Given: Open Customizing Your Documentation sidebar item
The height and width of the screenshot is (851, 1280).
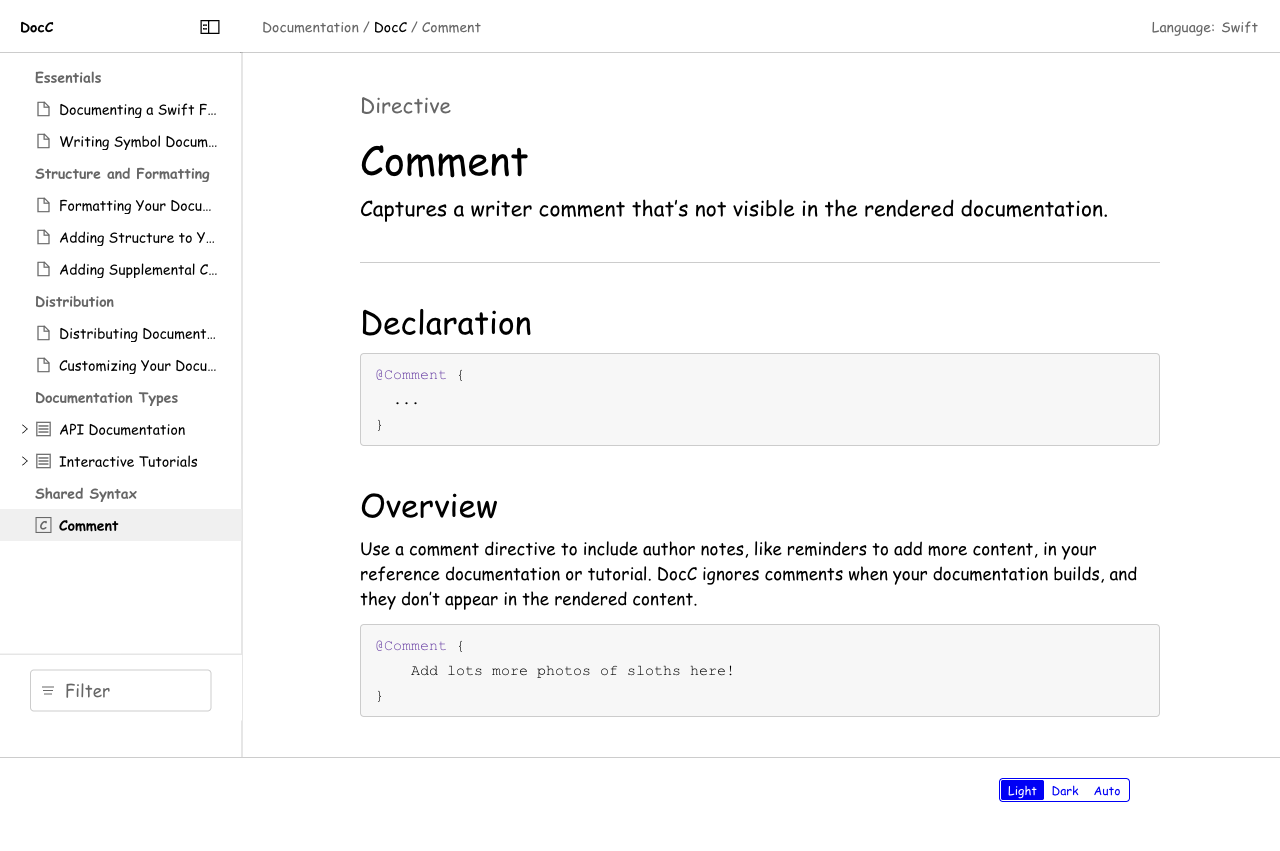Looking at the screenshot, I should [x=137, y=365].
